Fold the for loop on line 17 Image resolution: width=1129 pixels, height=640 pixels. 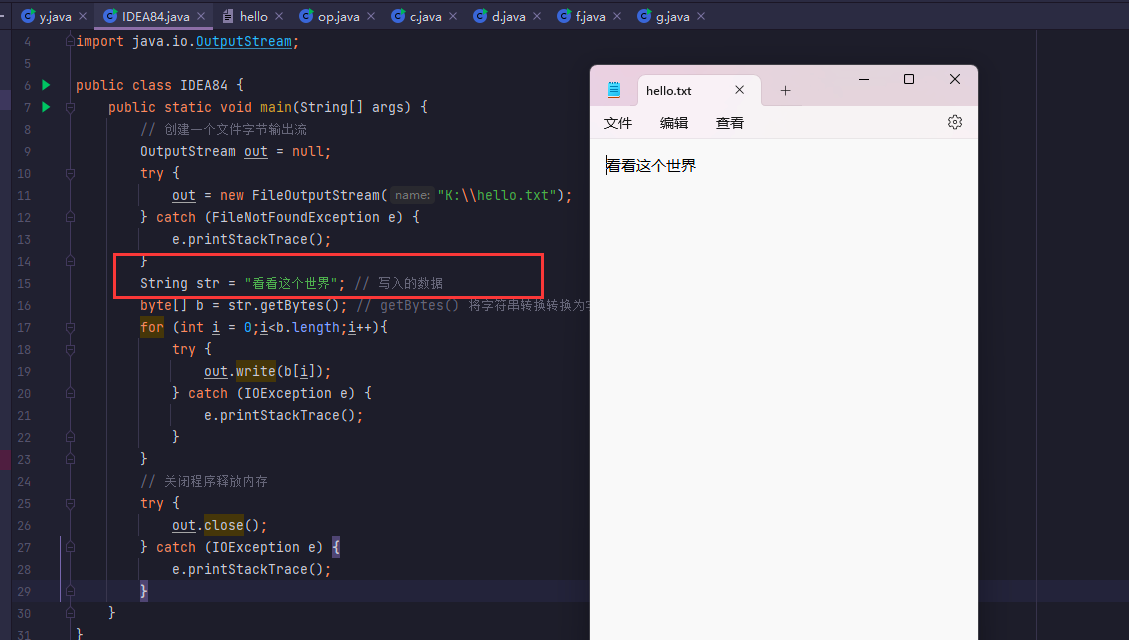70,327
